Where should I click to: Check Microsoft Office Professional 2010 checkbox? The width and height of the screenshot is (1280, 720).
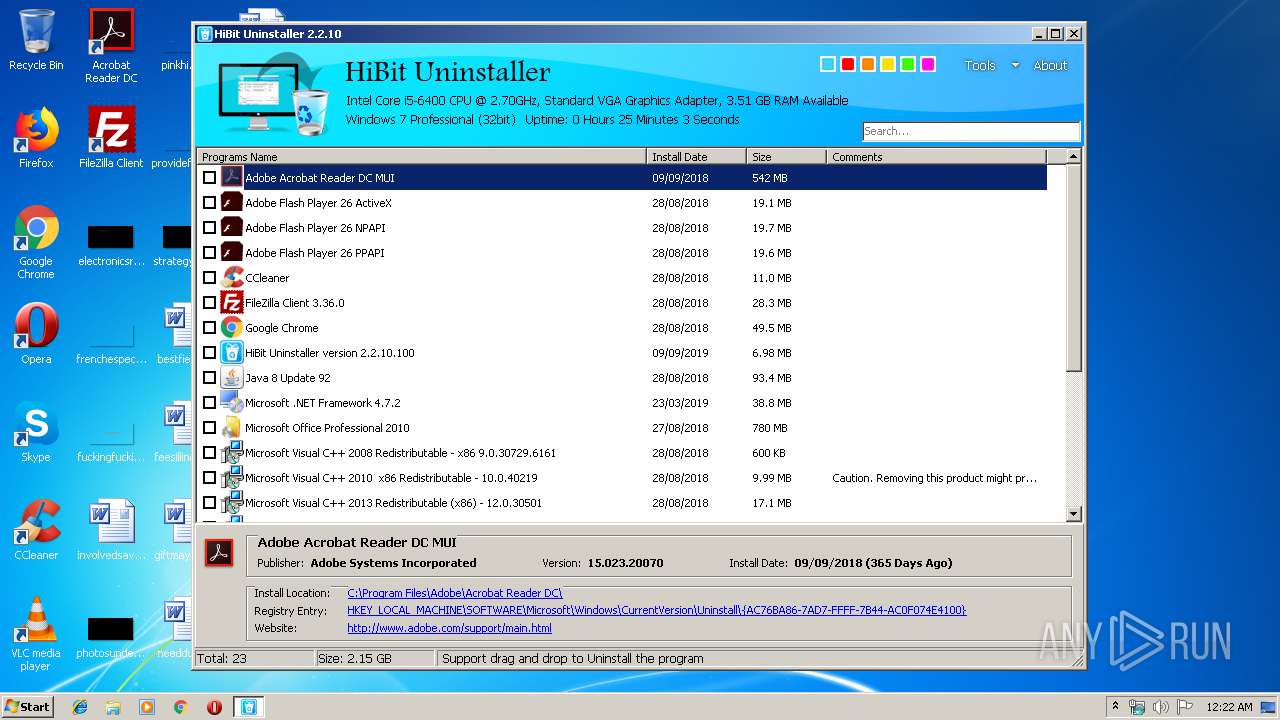click(x=209, y=427)
